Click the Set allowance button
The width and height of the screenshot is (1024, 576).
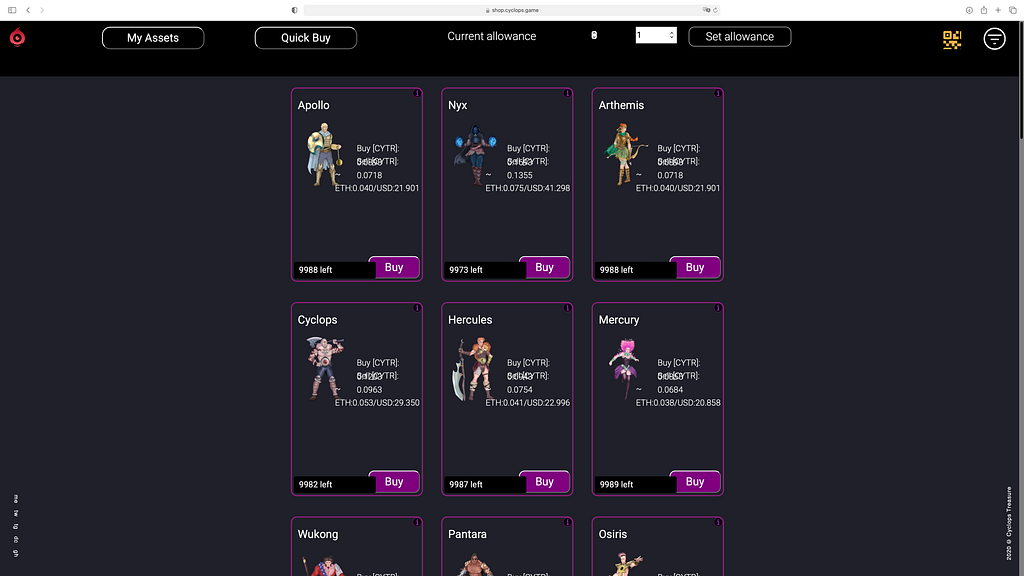(739, 37)
